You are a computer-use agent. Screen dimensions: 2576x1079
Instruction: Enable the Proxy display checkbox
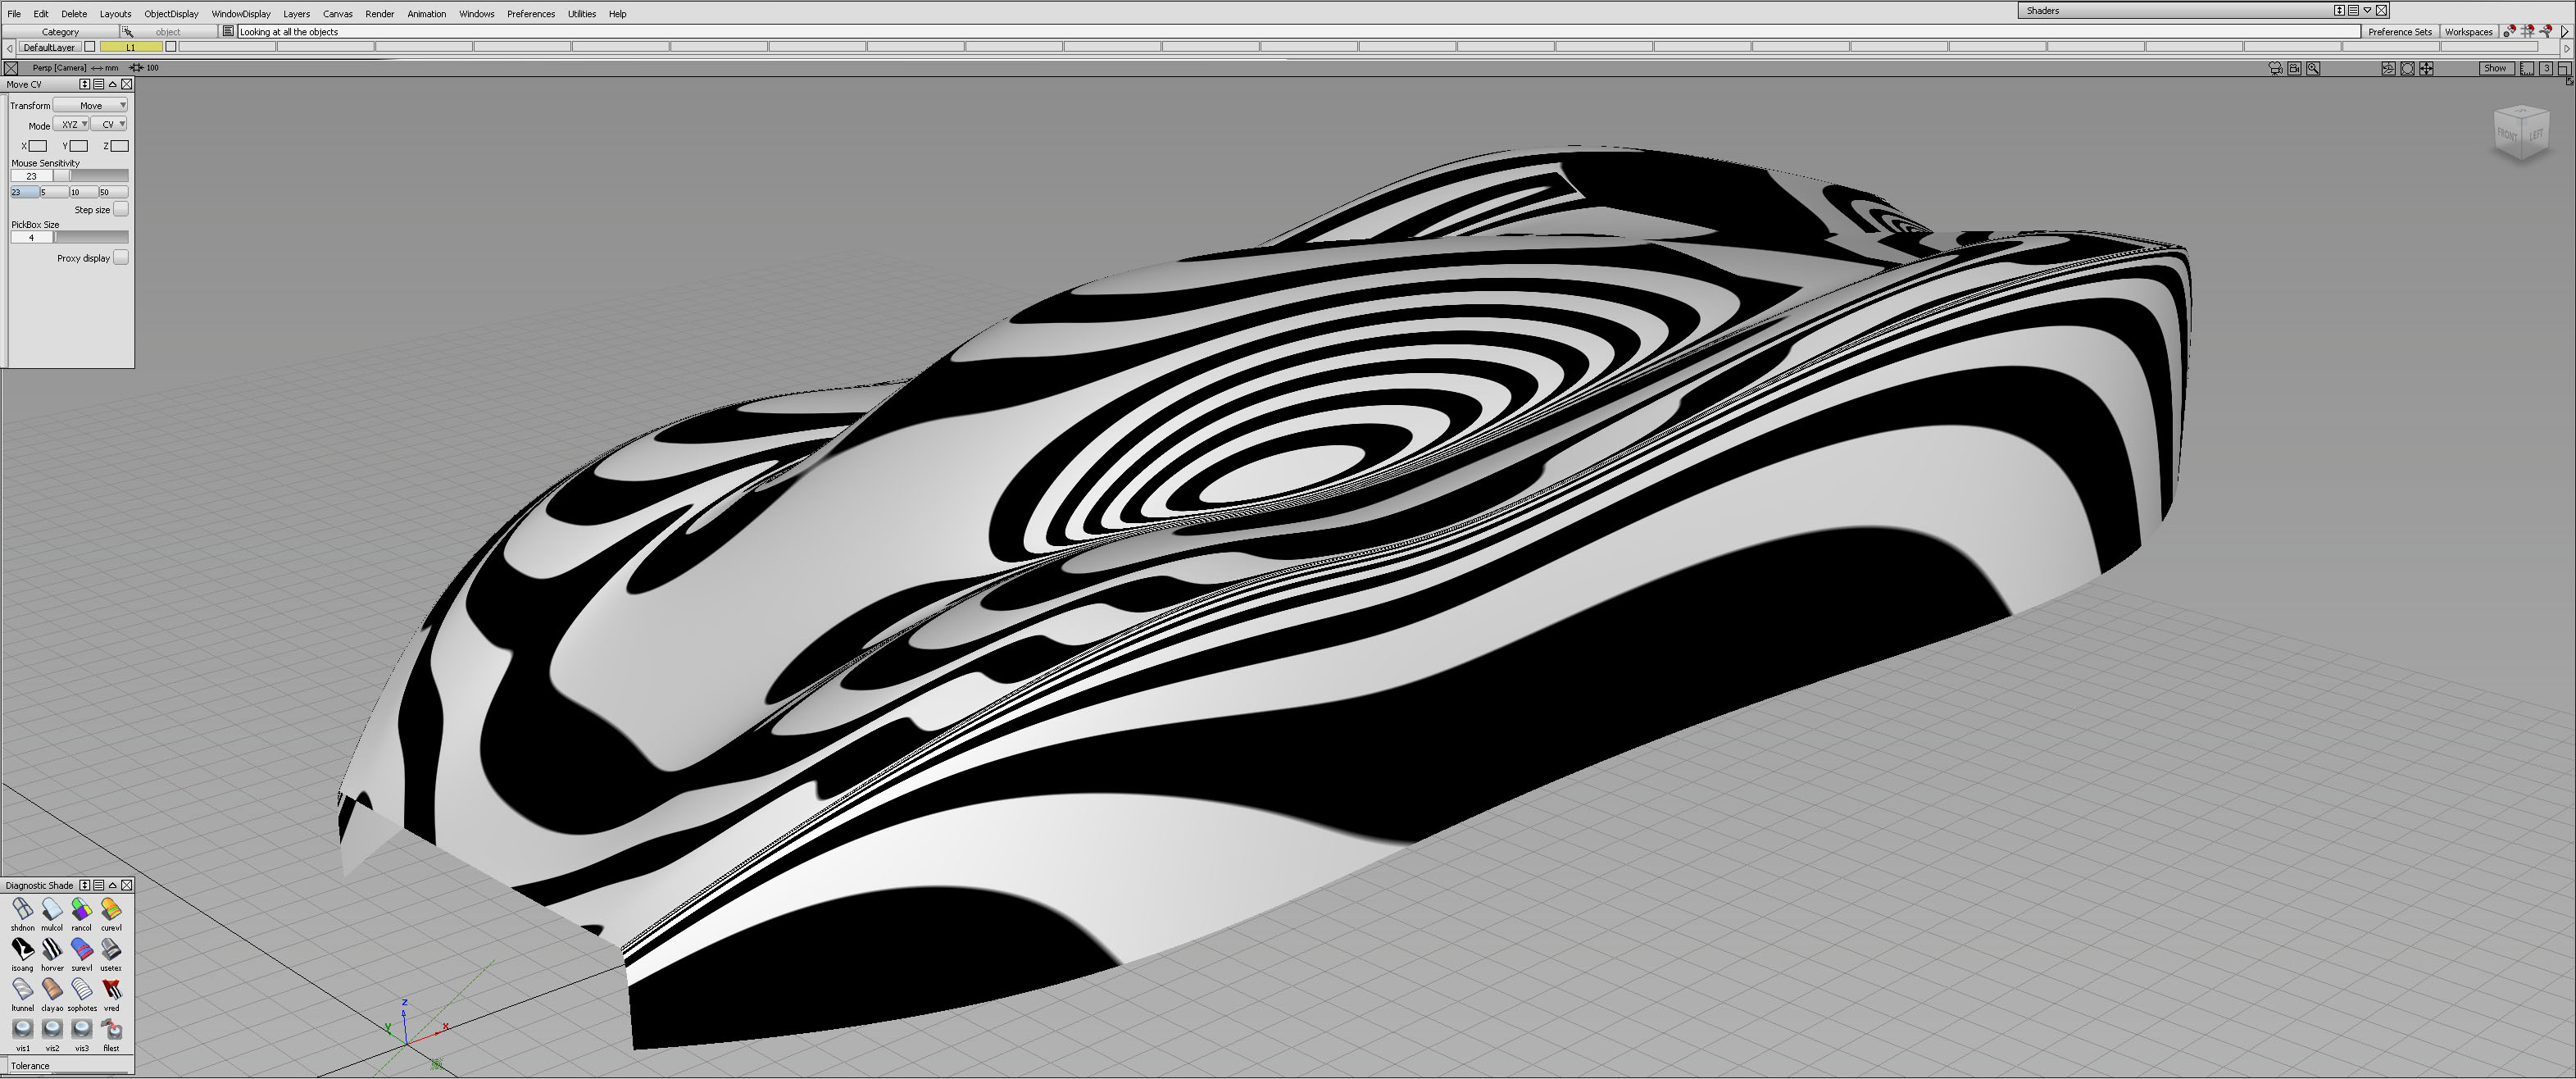120,257
